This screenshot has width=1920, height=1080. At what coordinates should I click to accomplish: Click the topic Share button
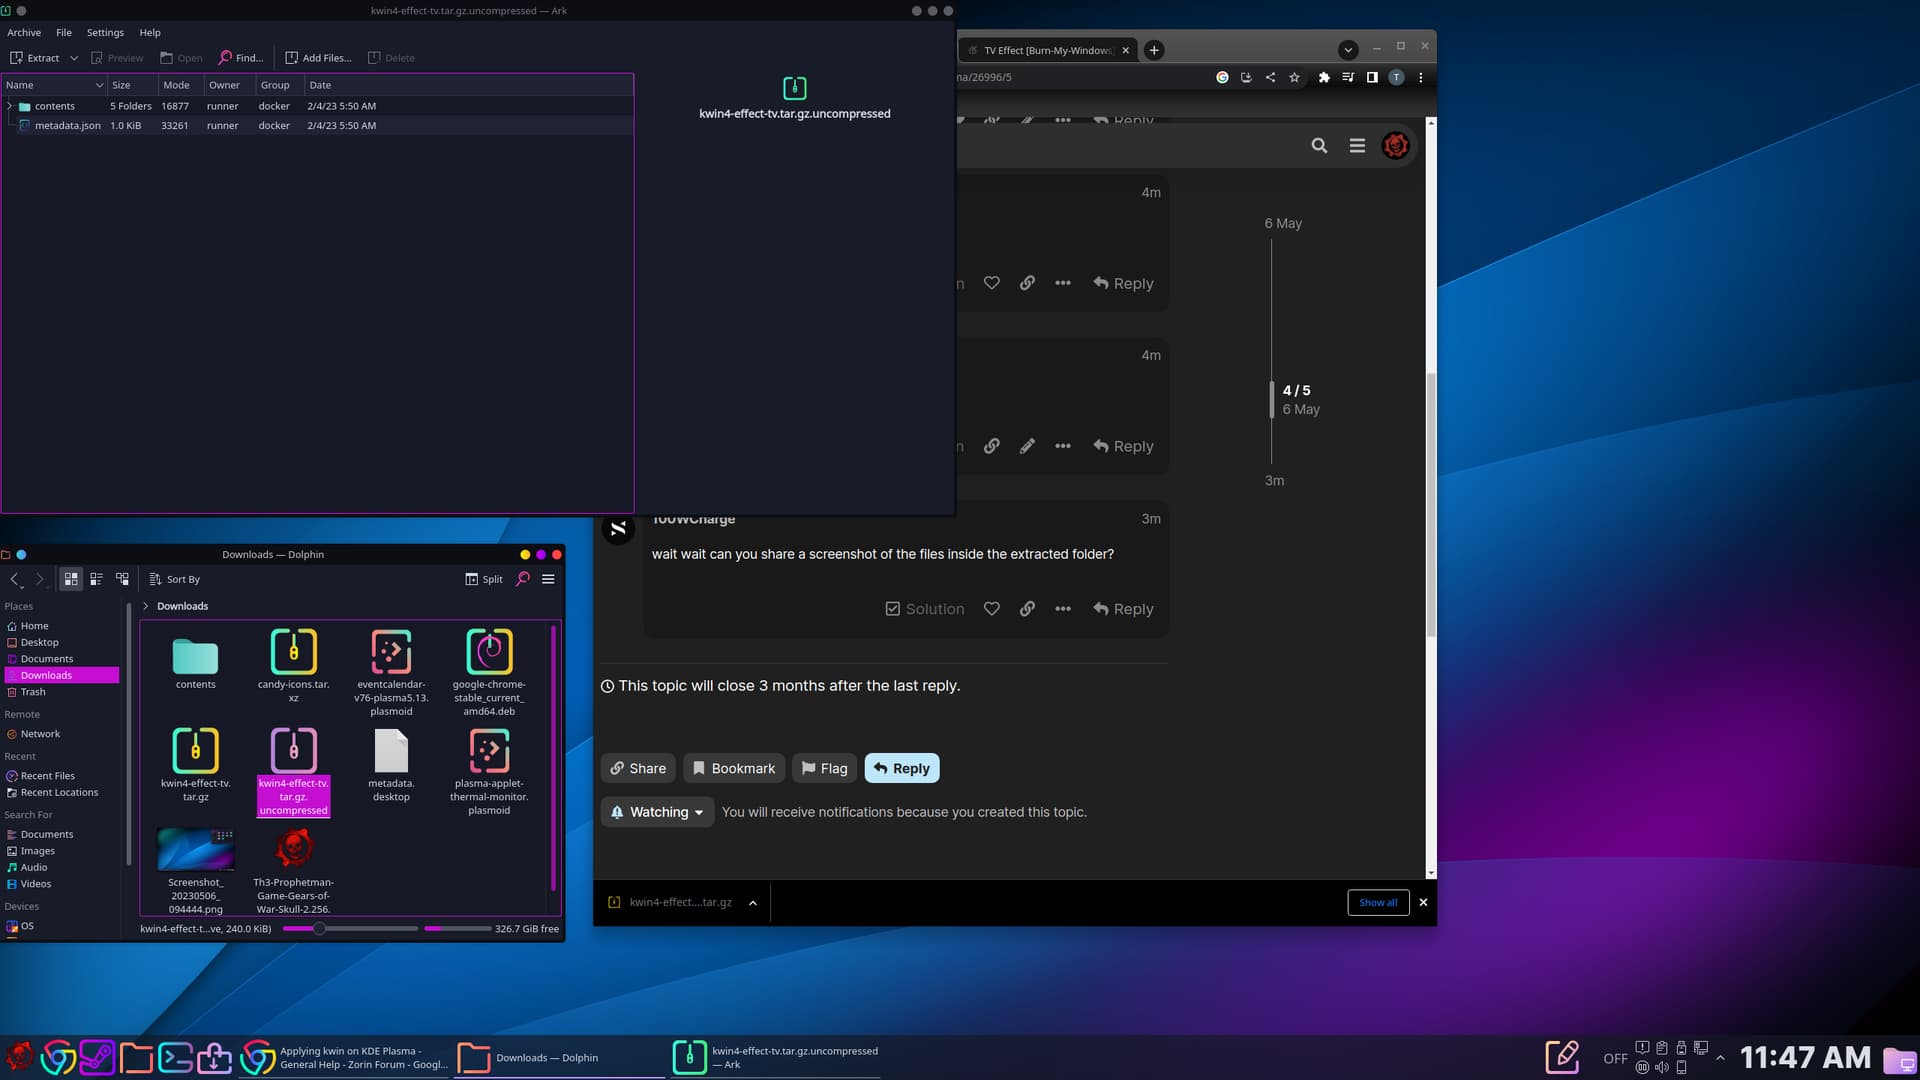tap(638, 768)
